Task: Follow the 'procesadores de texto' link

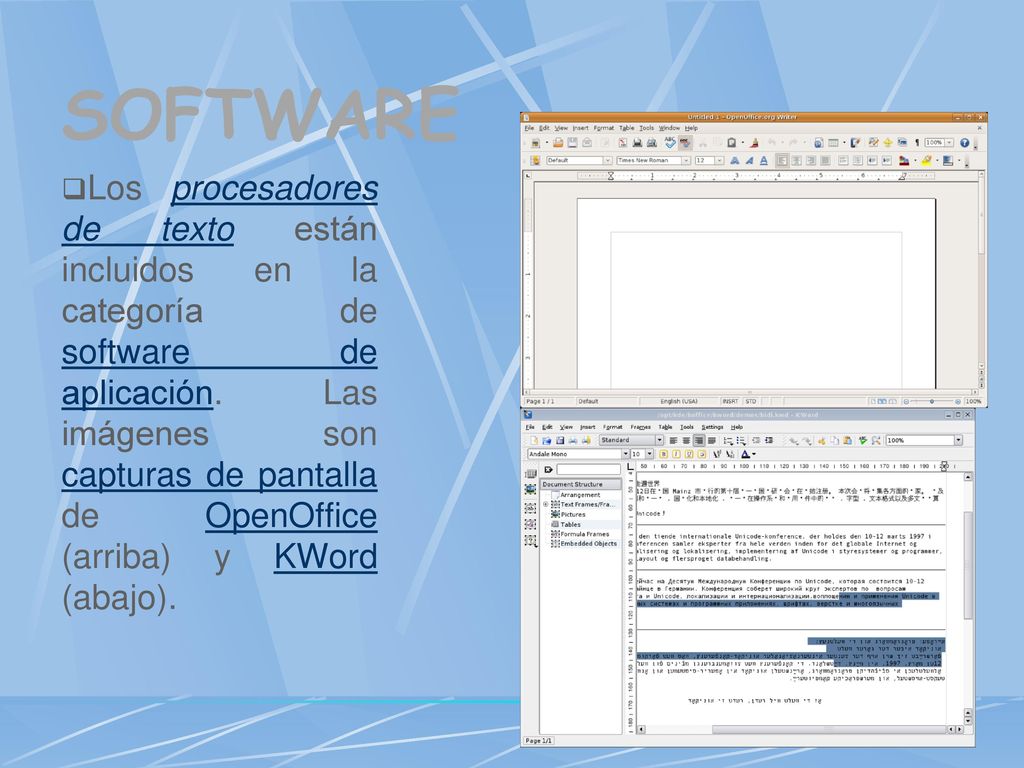Action: (220, 209)
